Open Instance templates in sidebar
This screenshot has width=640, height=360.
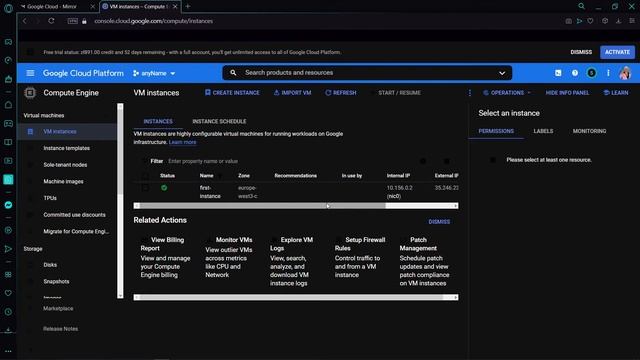67,148
